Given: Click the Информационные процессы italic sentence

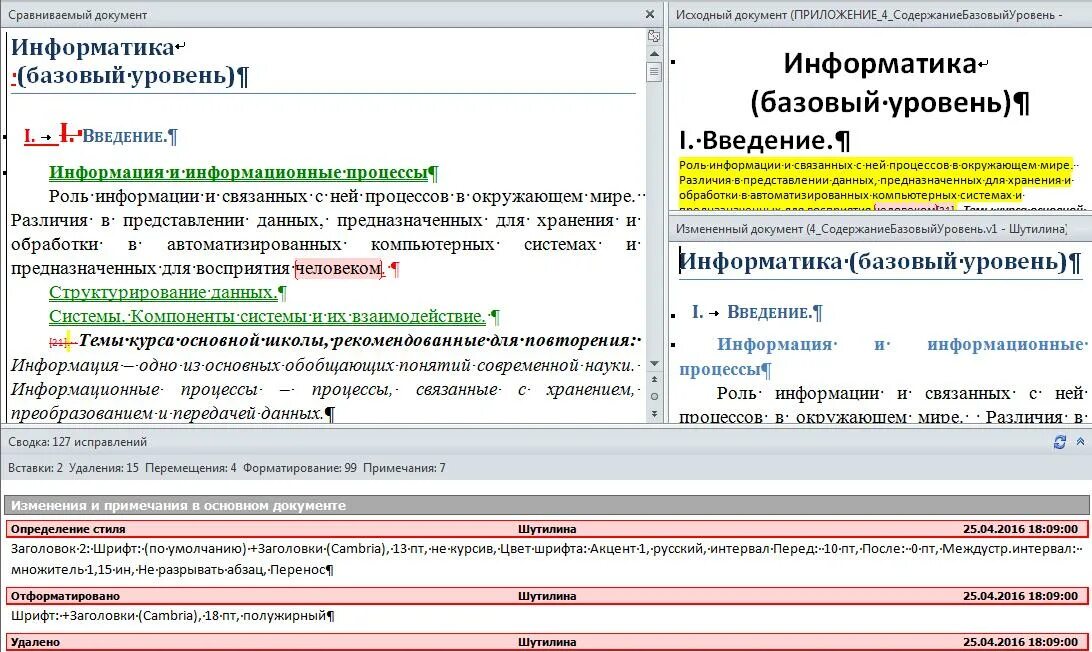Looking at the screenshot, I should point(325,401).
